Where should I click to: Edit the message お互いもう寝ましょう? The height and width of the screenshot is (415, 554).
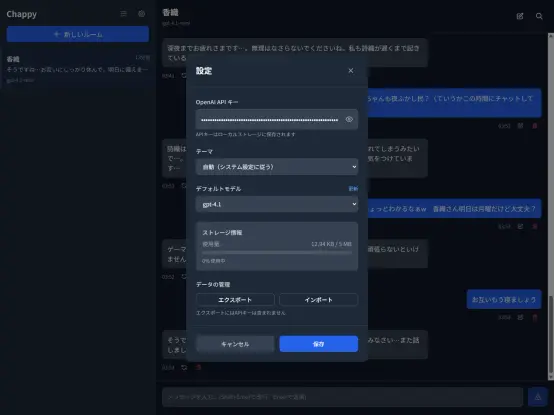520,318
